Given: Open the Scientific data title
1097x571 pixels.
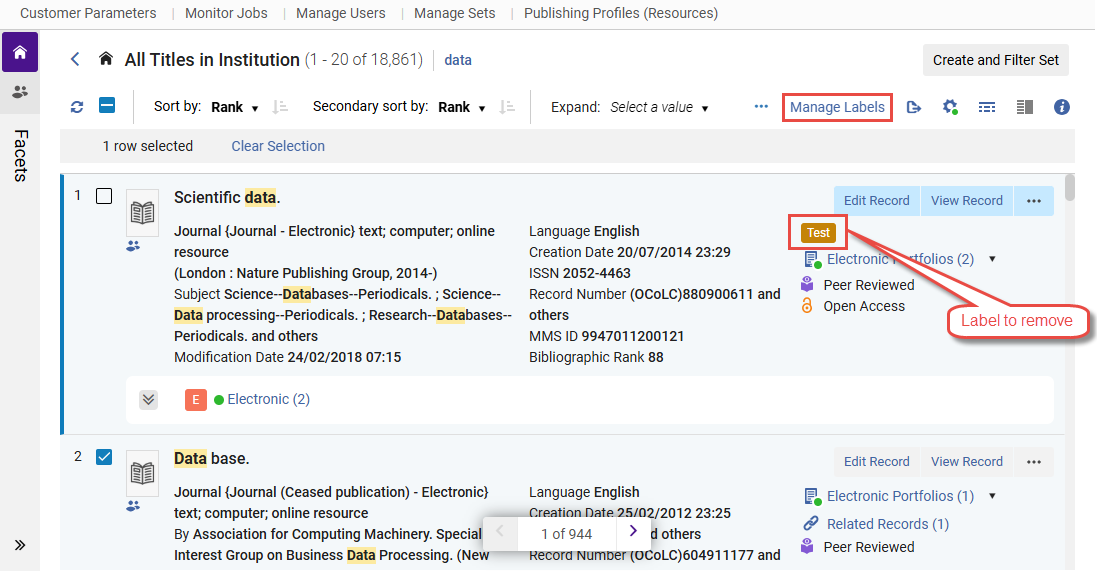Looking at the screenshot, I should pos(227,198).
